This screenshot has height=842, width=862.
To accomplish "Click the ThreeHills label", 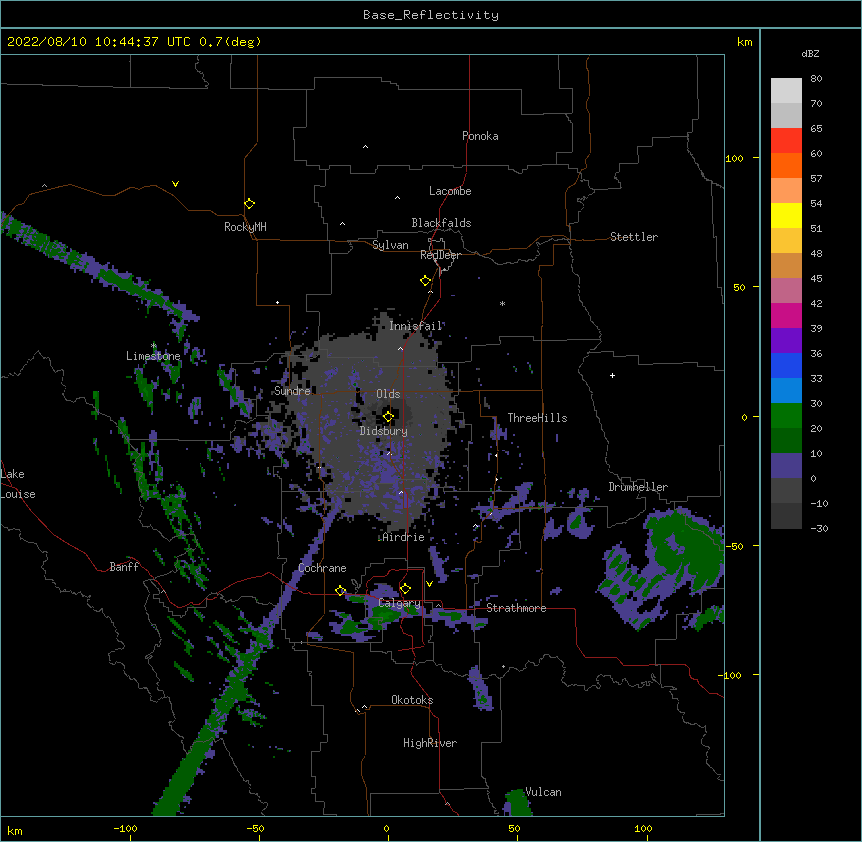I will tap(537, 418).
